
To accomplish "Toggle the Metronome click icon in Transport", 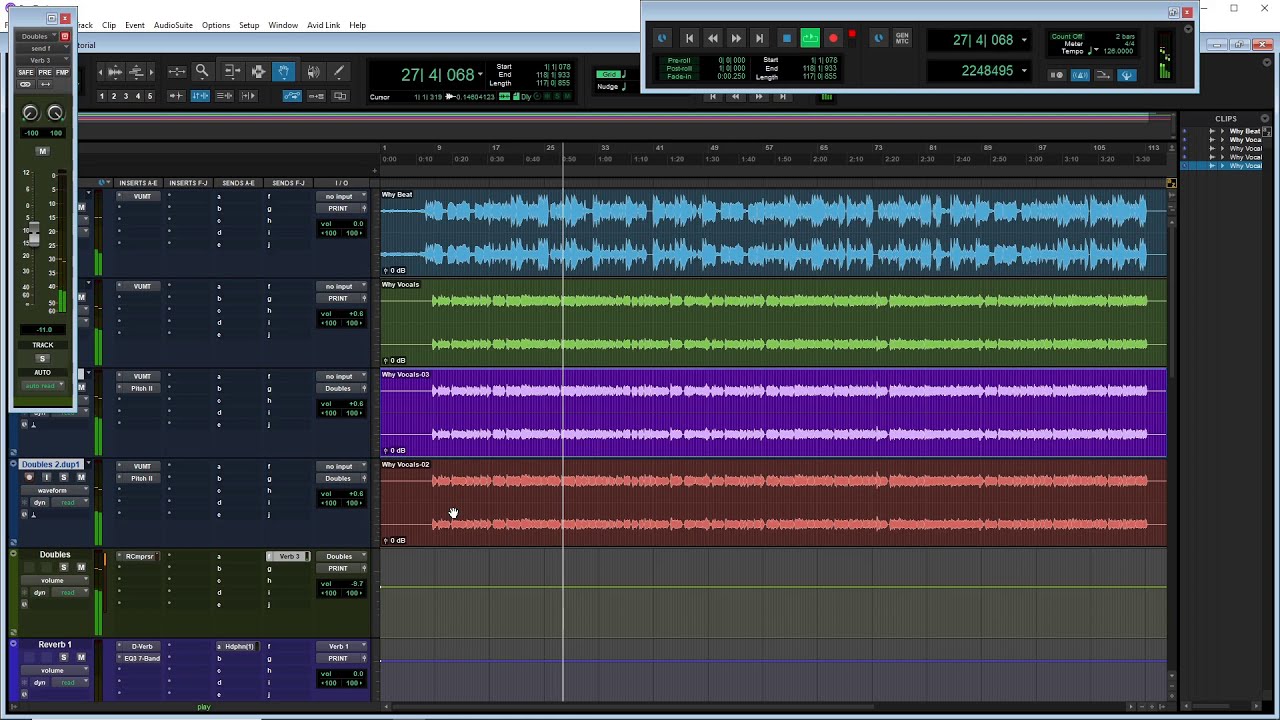I will coord(1080,75).
